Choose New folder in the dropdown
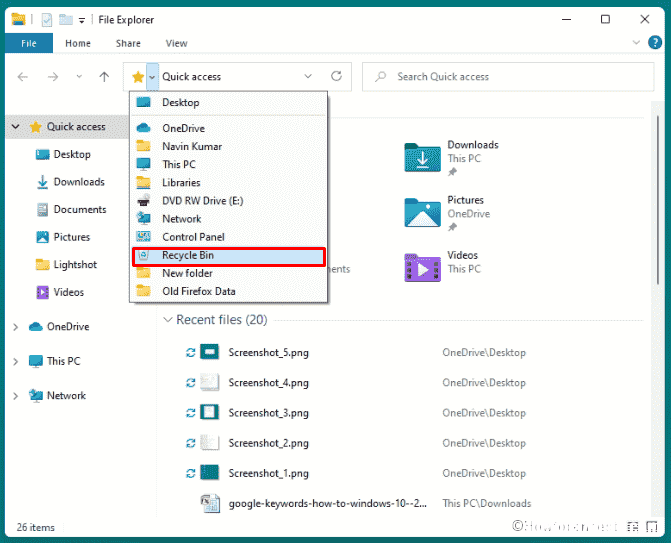 [229, 273]
